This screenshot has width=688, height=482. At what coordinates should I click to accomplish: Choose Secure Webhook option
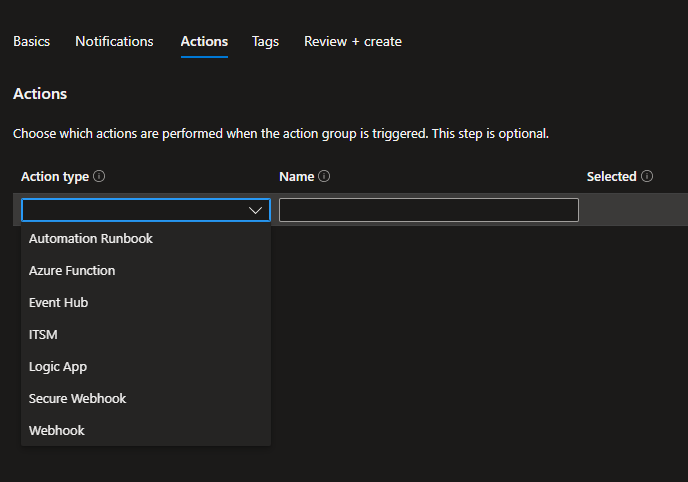pyautogui.click(x=146, y=399)
